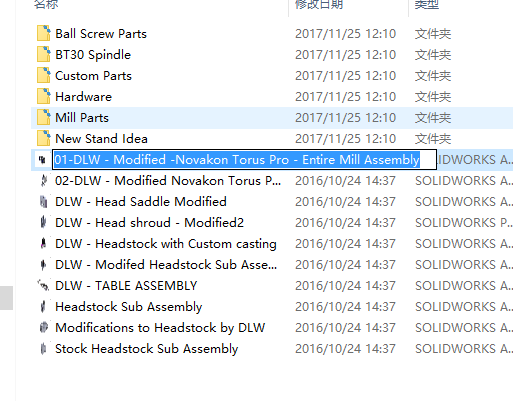The width and height of the screenshot is (513, 401).
Task: Select 02-DLW - Modified Novakon Torus file
Action: pos(168,181)
